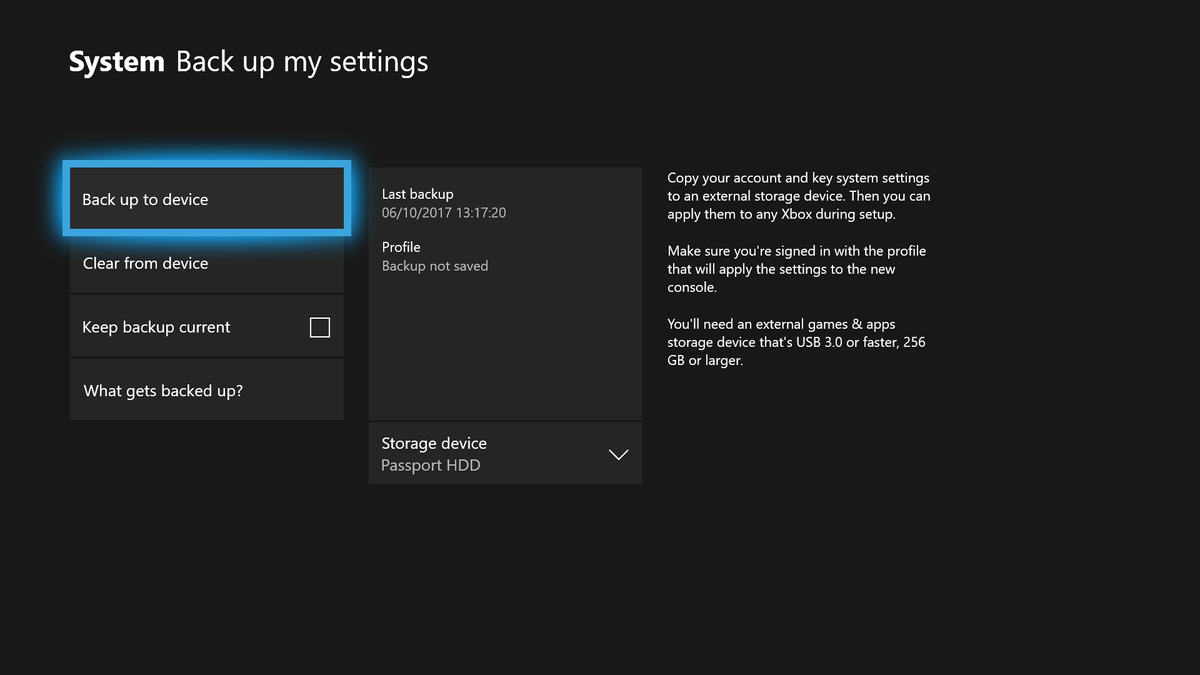This screenshot has height=675, width=1200.
Task: Open the storage device selector showing Passport HDD
Action: point(505,453)
